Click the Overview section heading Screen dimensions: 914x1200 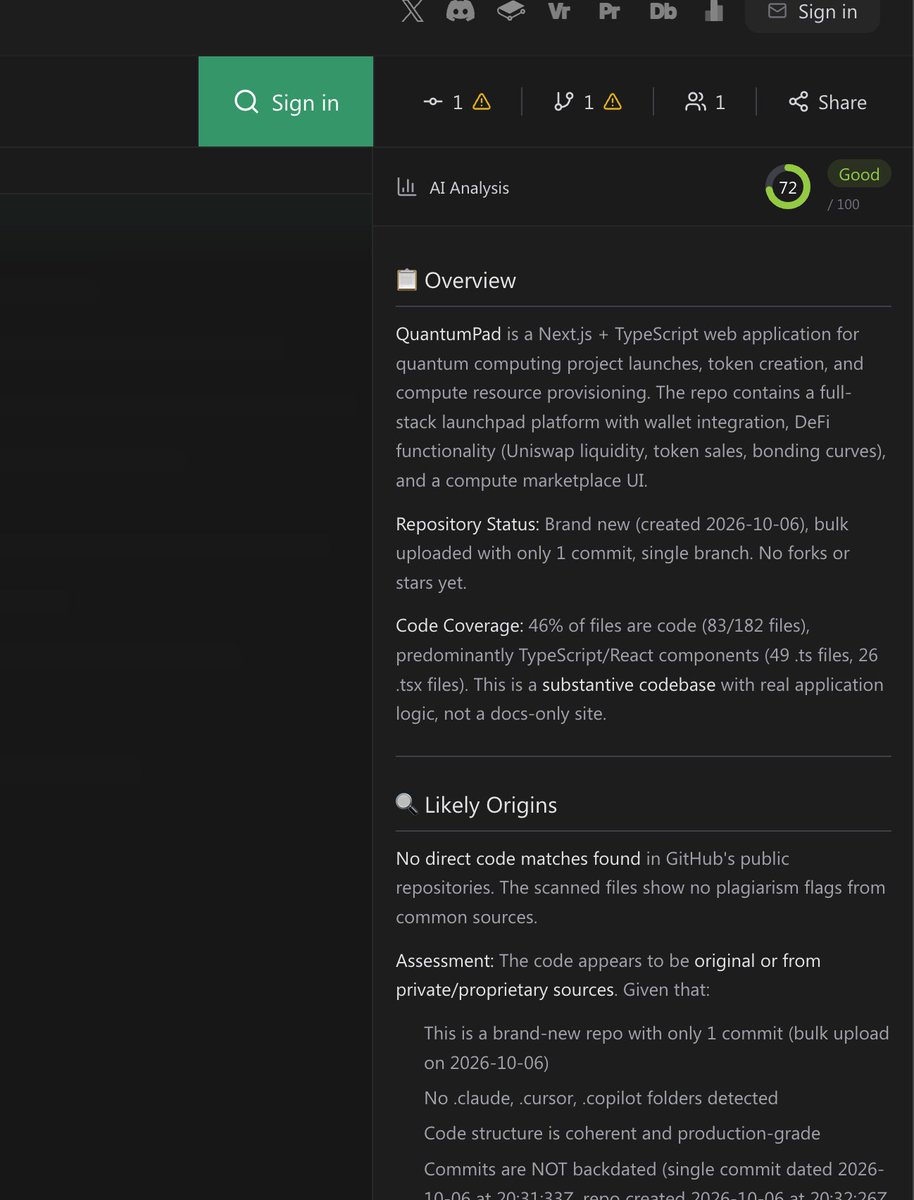(456, 280)
